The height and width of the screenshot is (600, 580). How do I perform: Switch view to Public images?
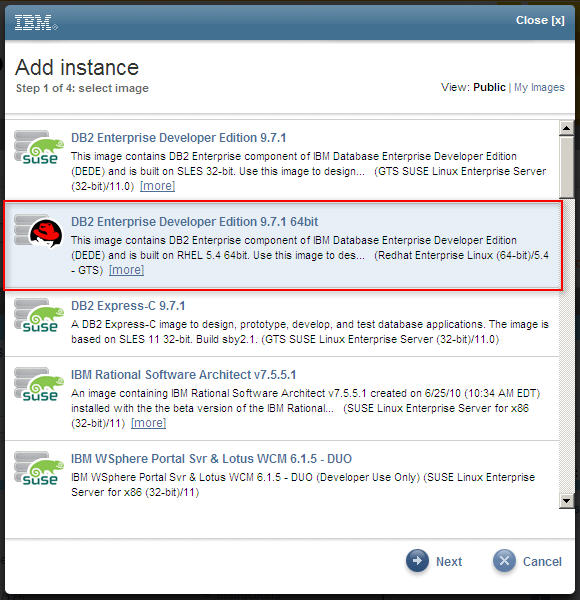point(489,87)
